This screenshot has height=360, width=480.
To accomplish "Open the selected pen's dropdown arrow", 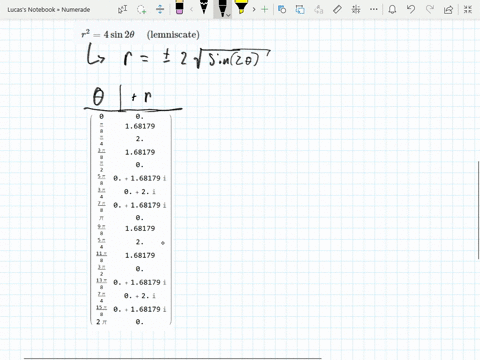I will 228,15.
